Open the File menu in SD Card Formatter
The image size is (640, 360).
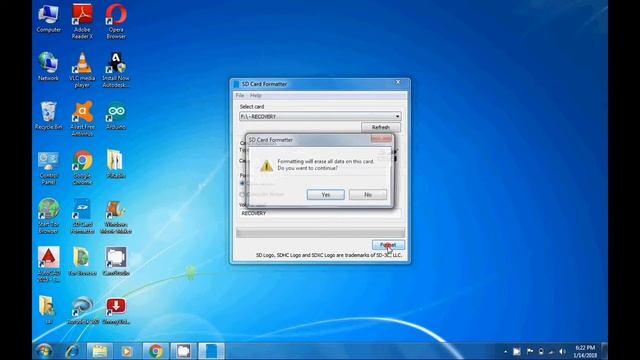[x=240, y=96]
